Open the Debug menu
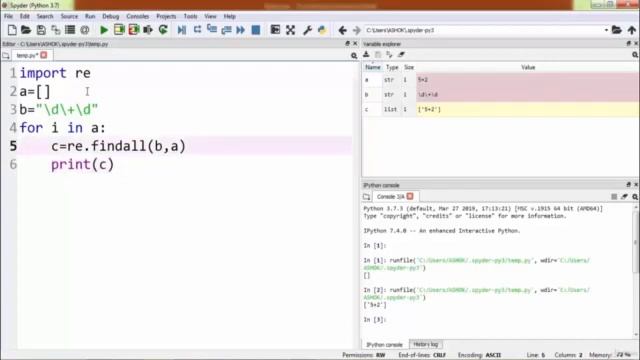This screenshot has height=360, width=640. [111, 16]
